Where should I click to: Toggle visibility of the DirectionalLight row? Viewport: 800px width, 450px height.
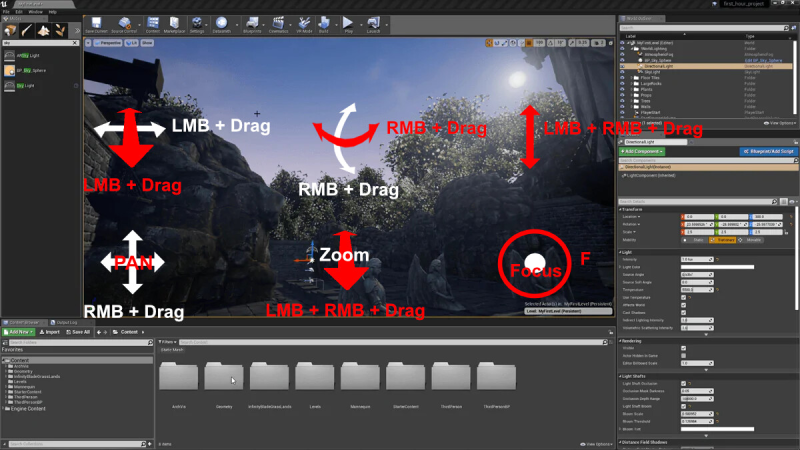click(x=622, y=66)
